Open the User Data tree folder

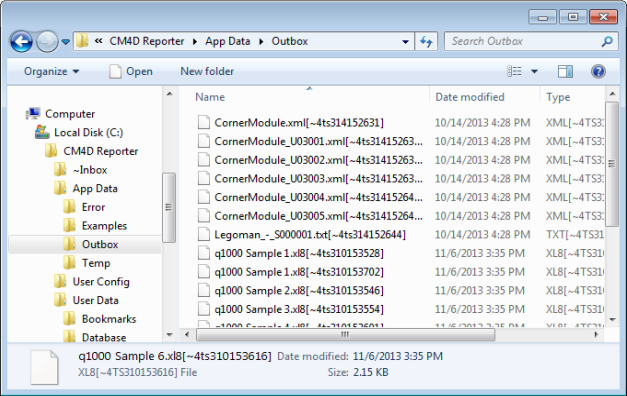[x=95, y=300]
